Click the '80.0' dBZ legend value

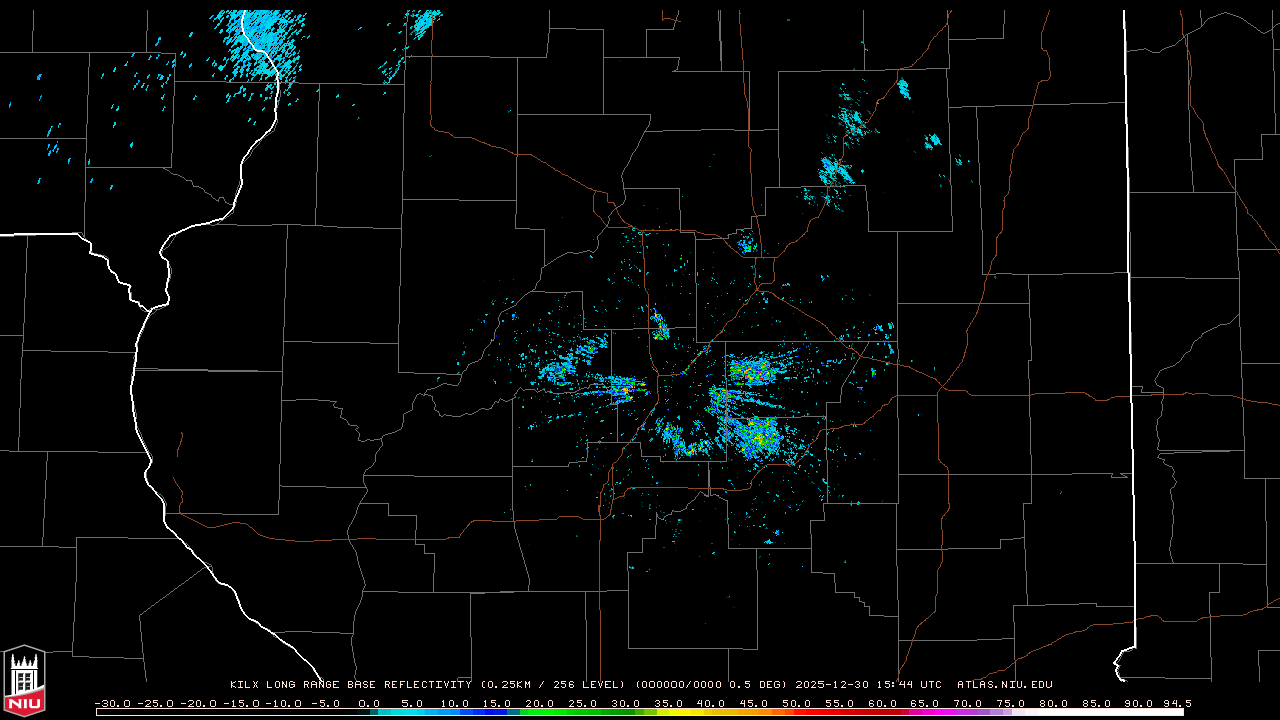click(1056, 703)
